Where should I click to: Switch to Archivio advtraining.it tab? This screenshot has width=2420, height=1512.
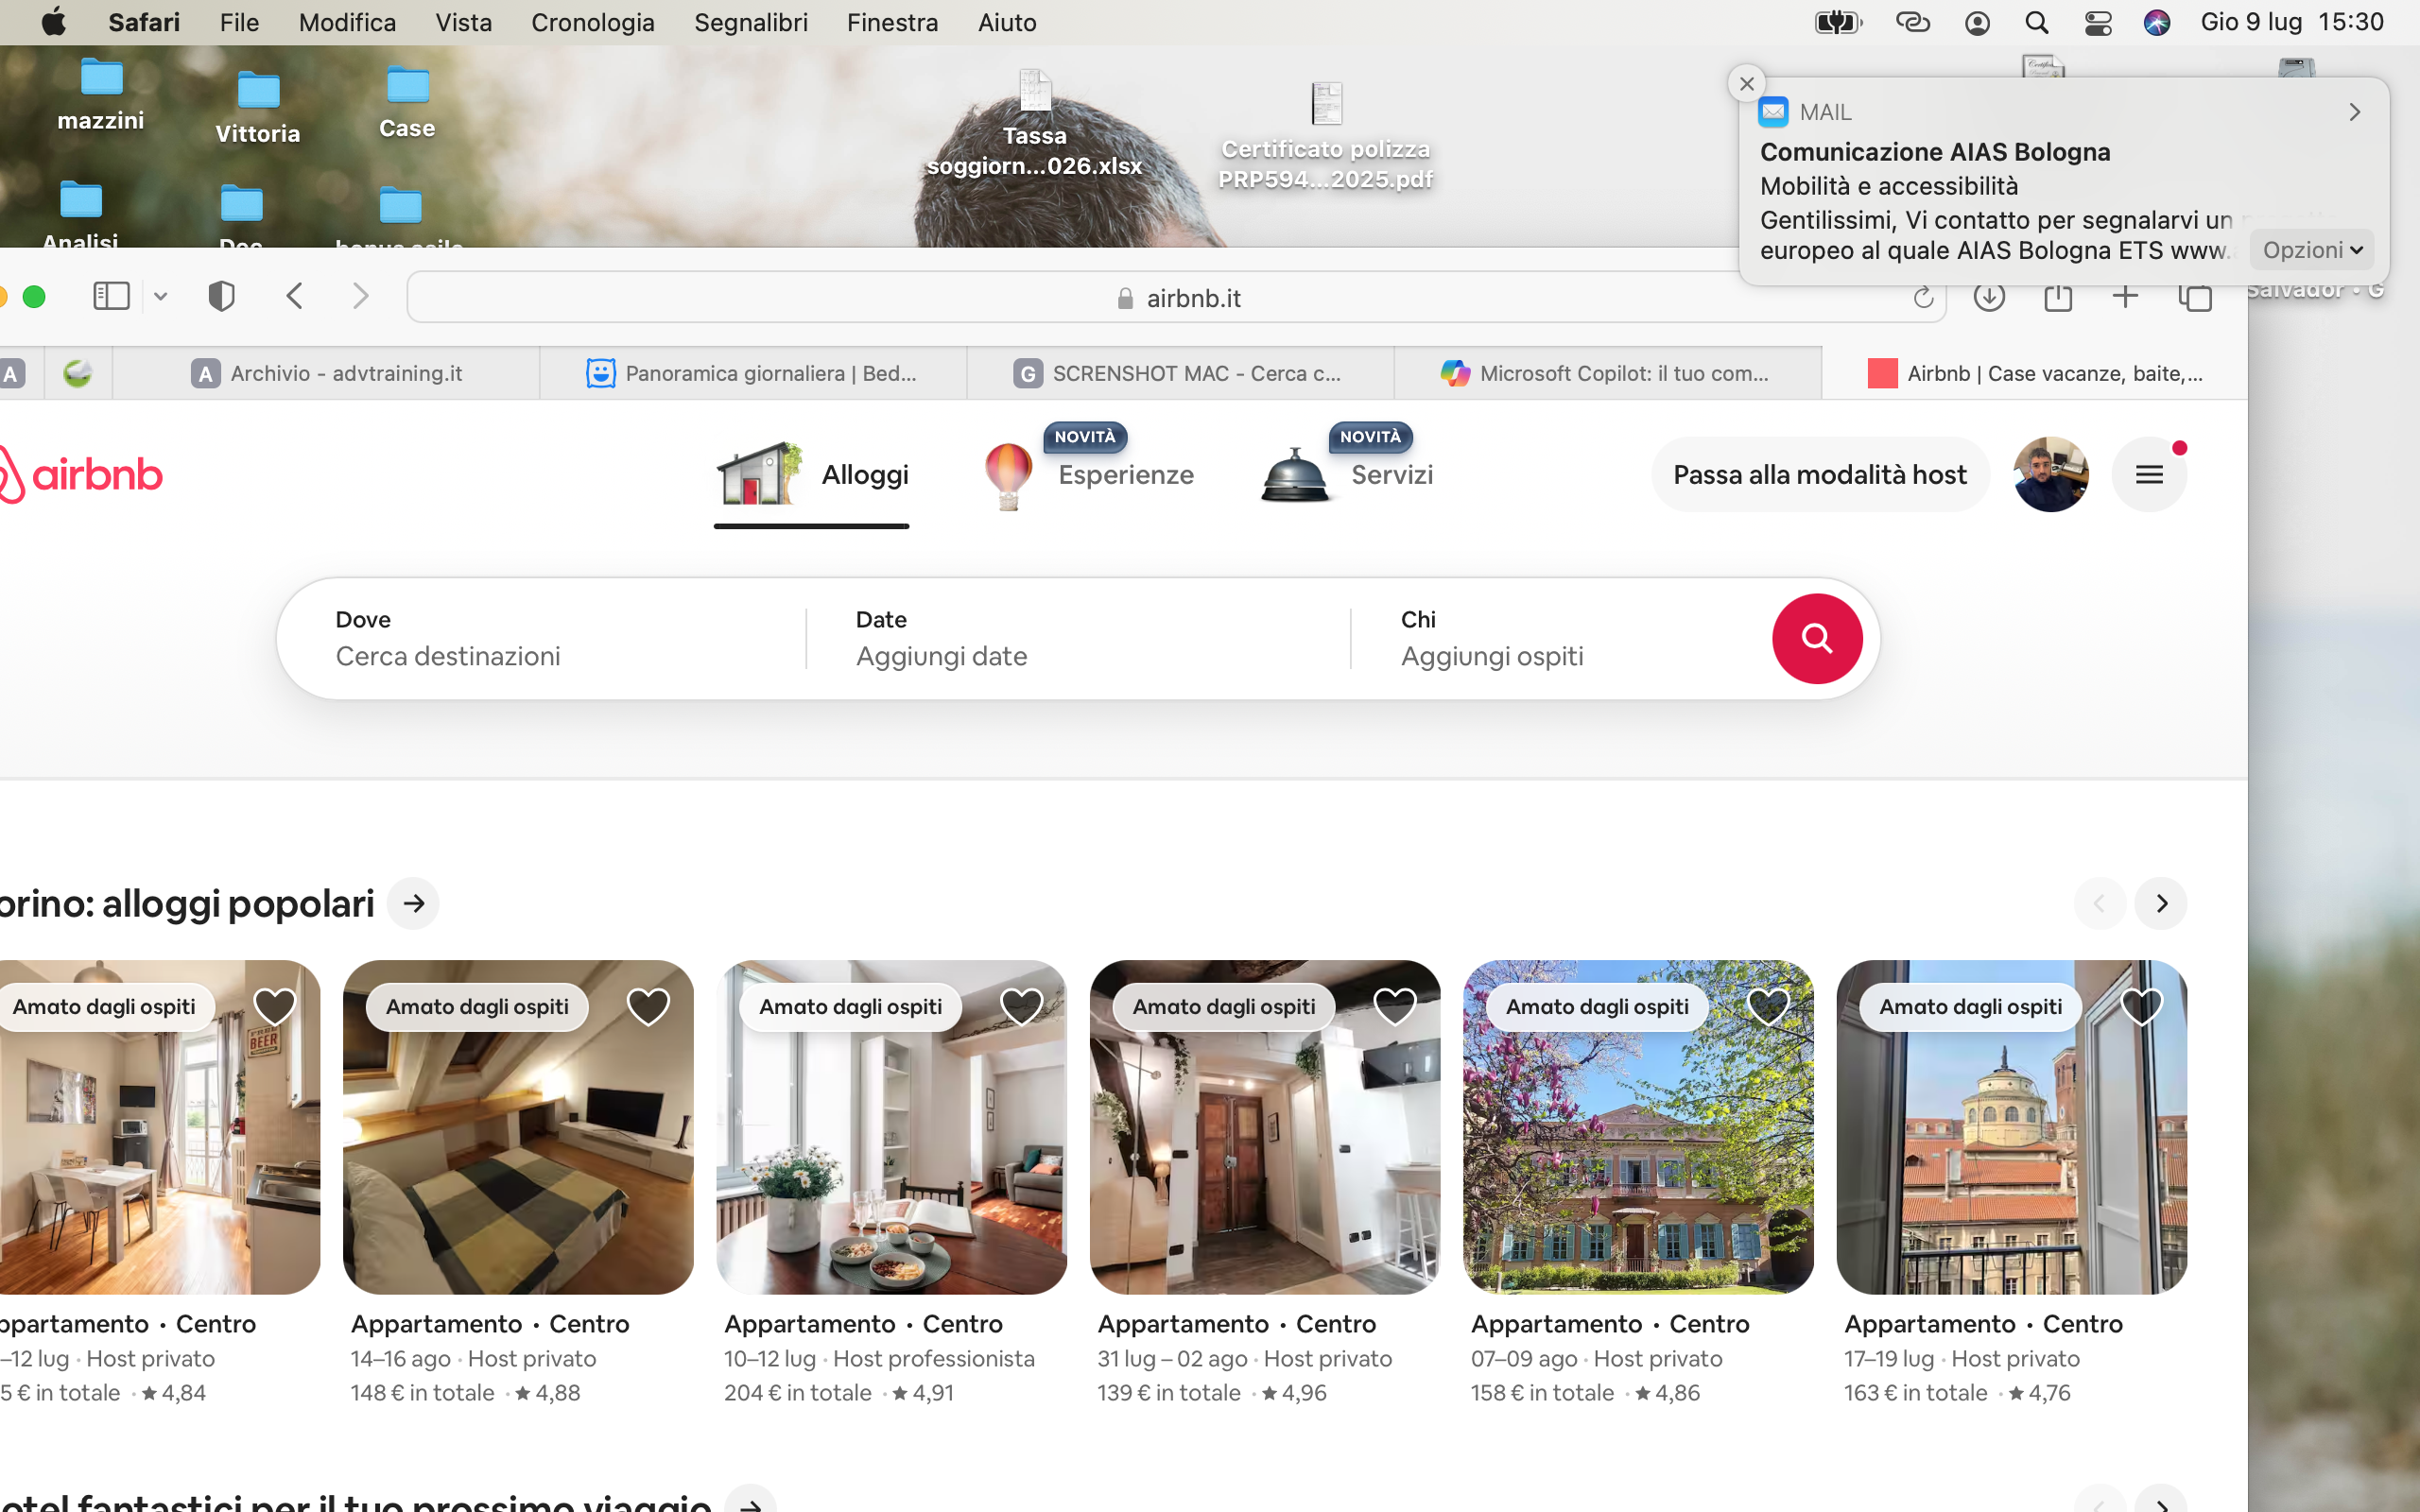(326, 373)
